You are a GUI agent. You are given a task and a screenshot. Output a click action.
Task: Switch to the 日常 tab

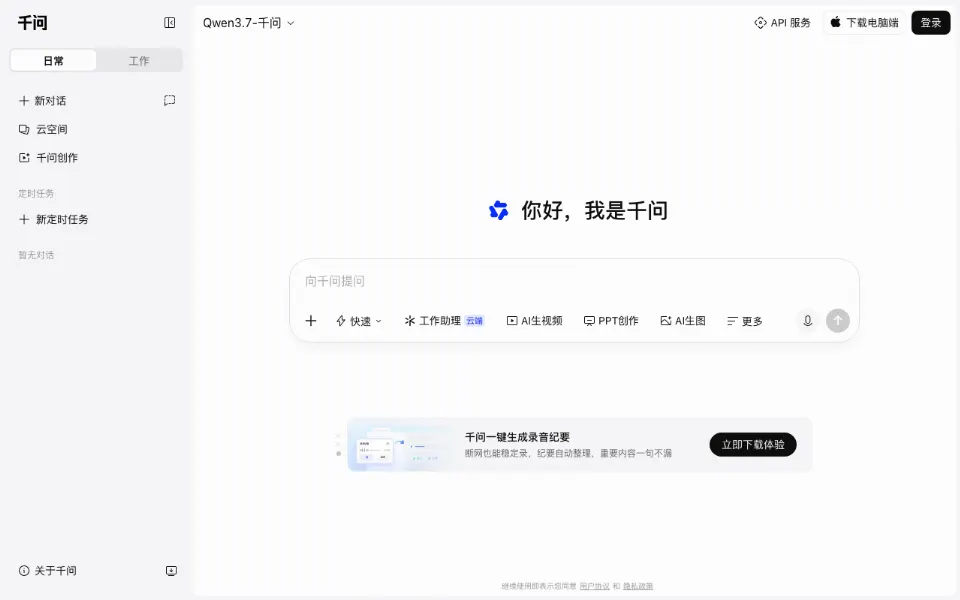point(53,61)
